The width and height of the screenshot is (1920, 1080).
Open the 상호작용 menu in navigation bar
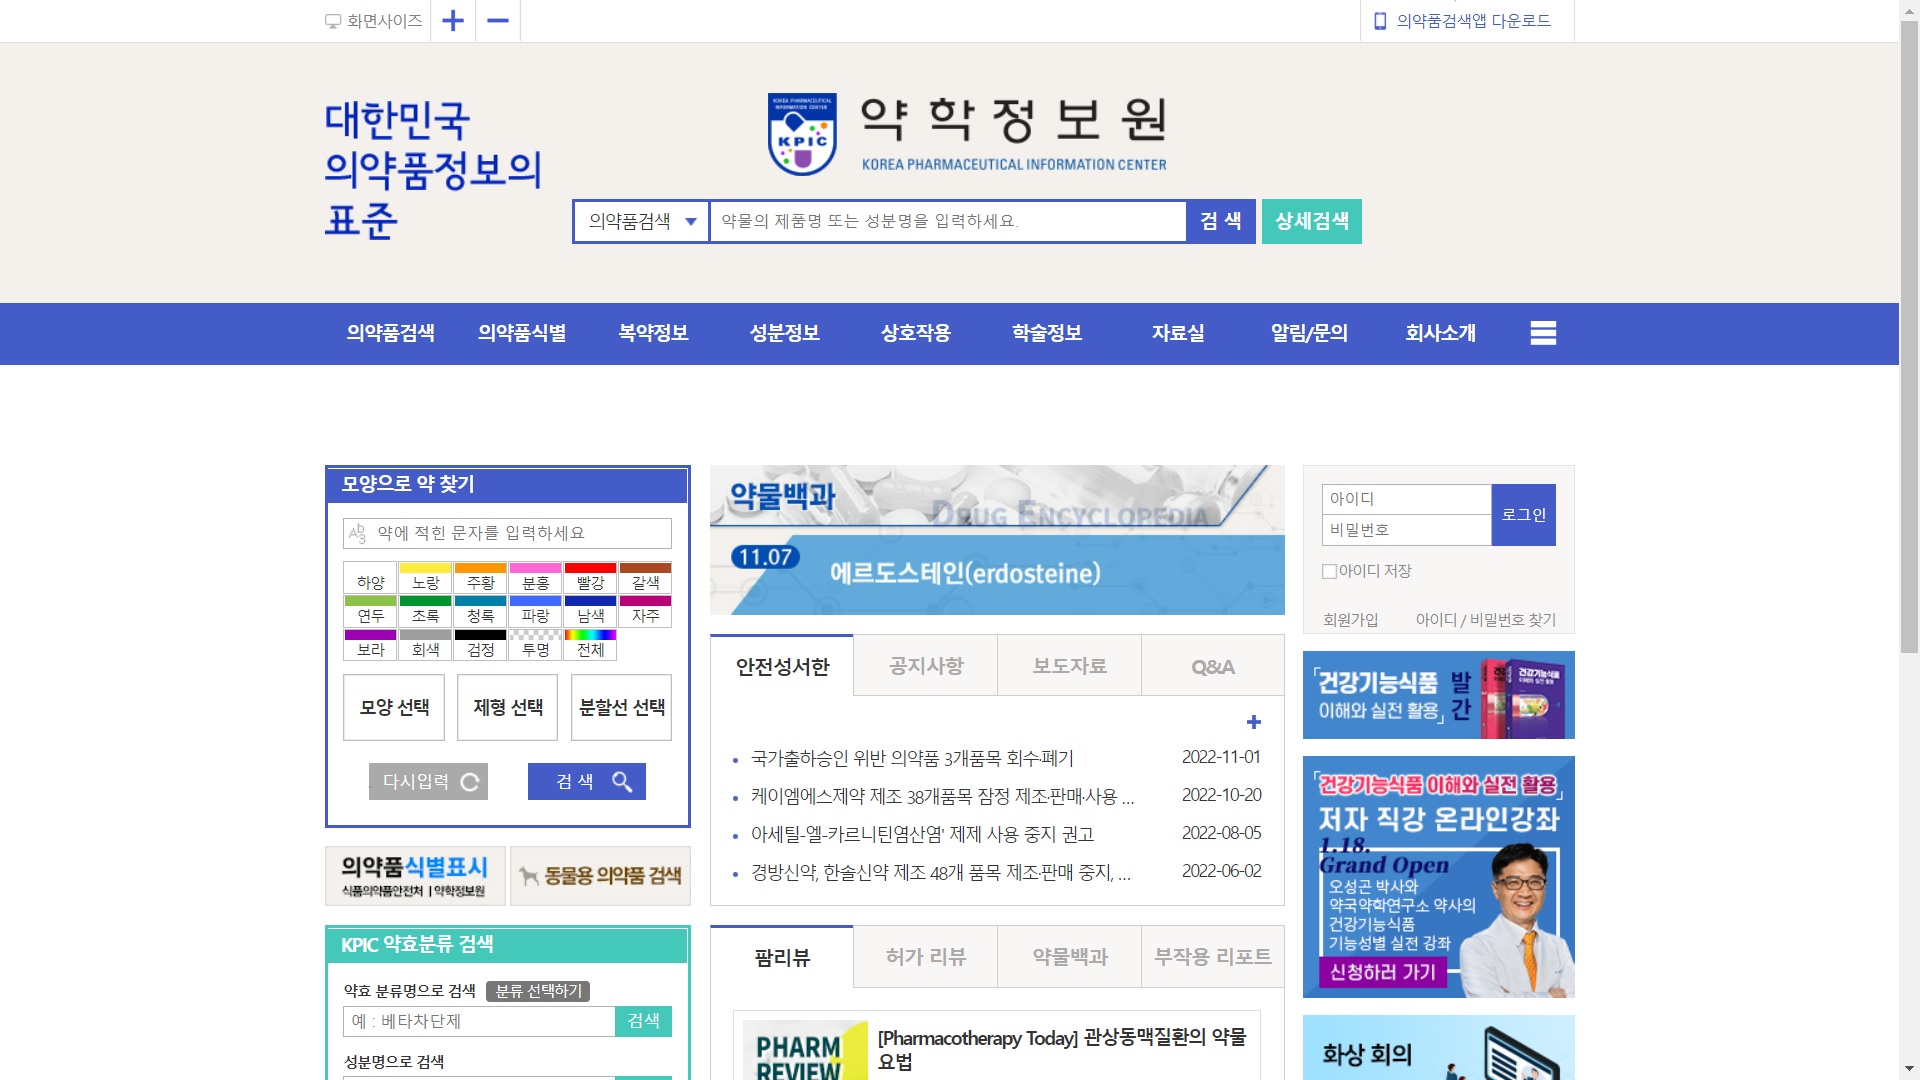pyautogui.click(x=916, y=333)
